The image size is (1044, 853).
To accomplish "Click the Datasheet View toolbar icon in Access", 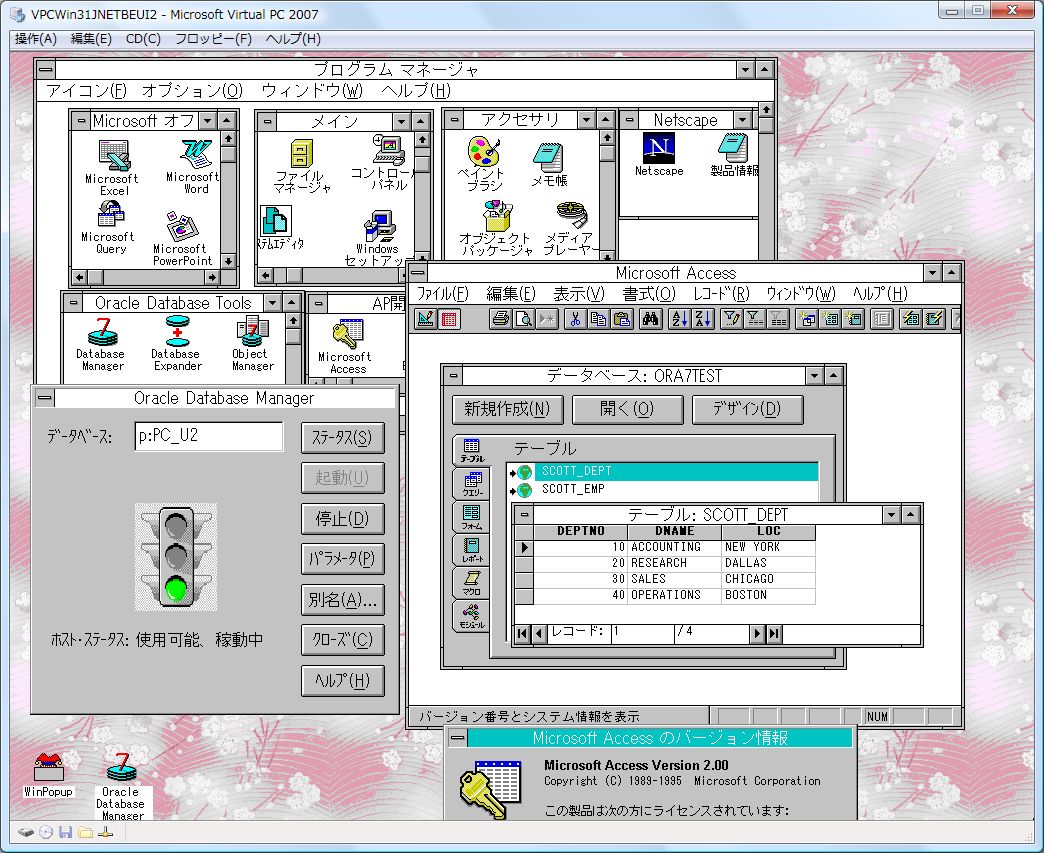I will tap(449, 320).
